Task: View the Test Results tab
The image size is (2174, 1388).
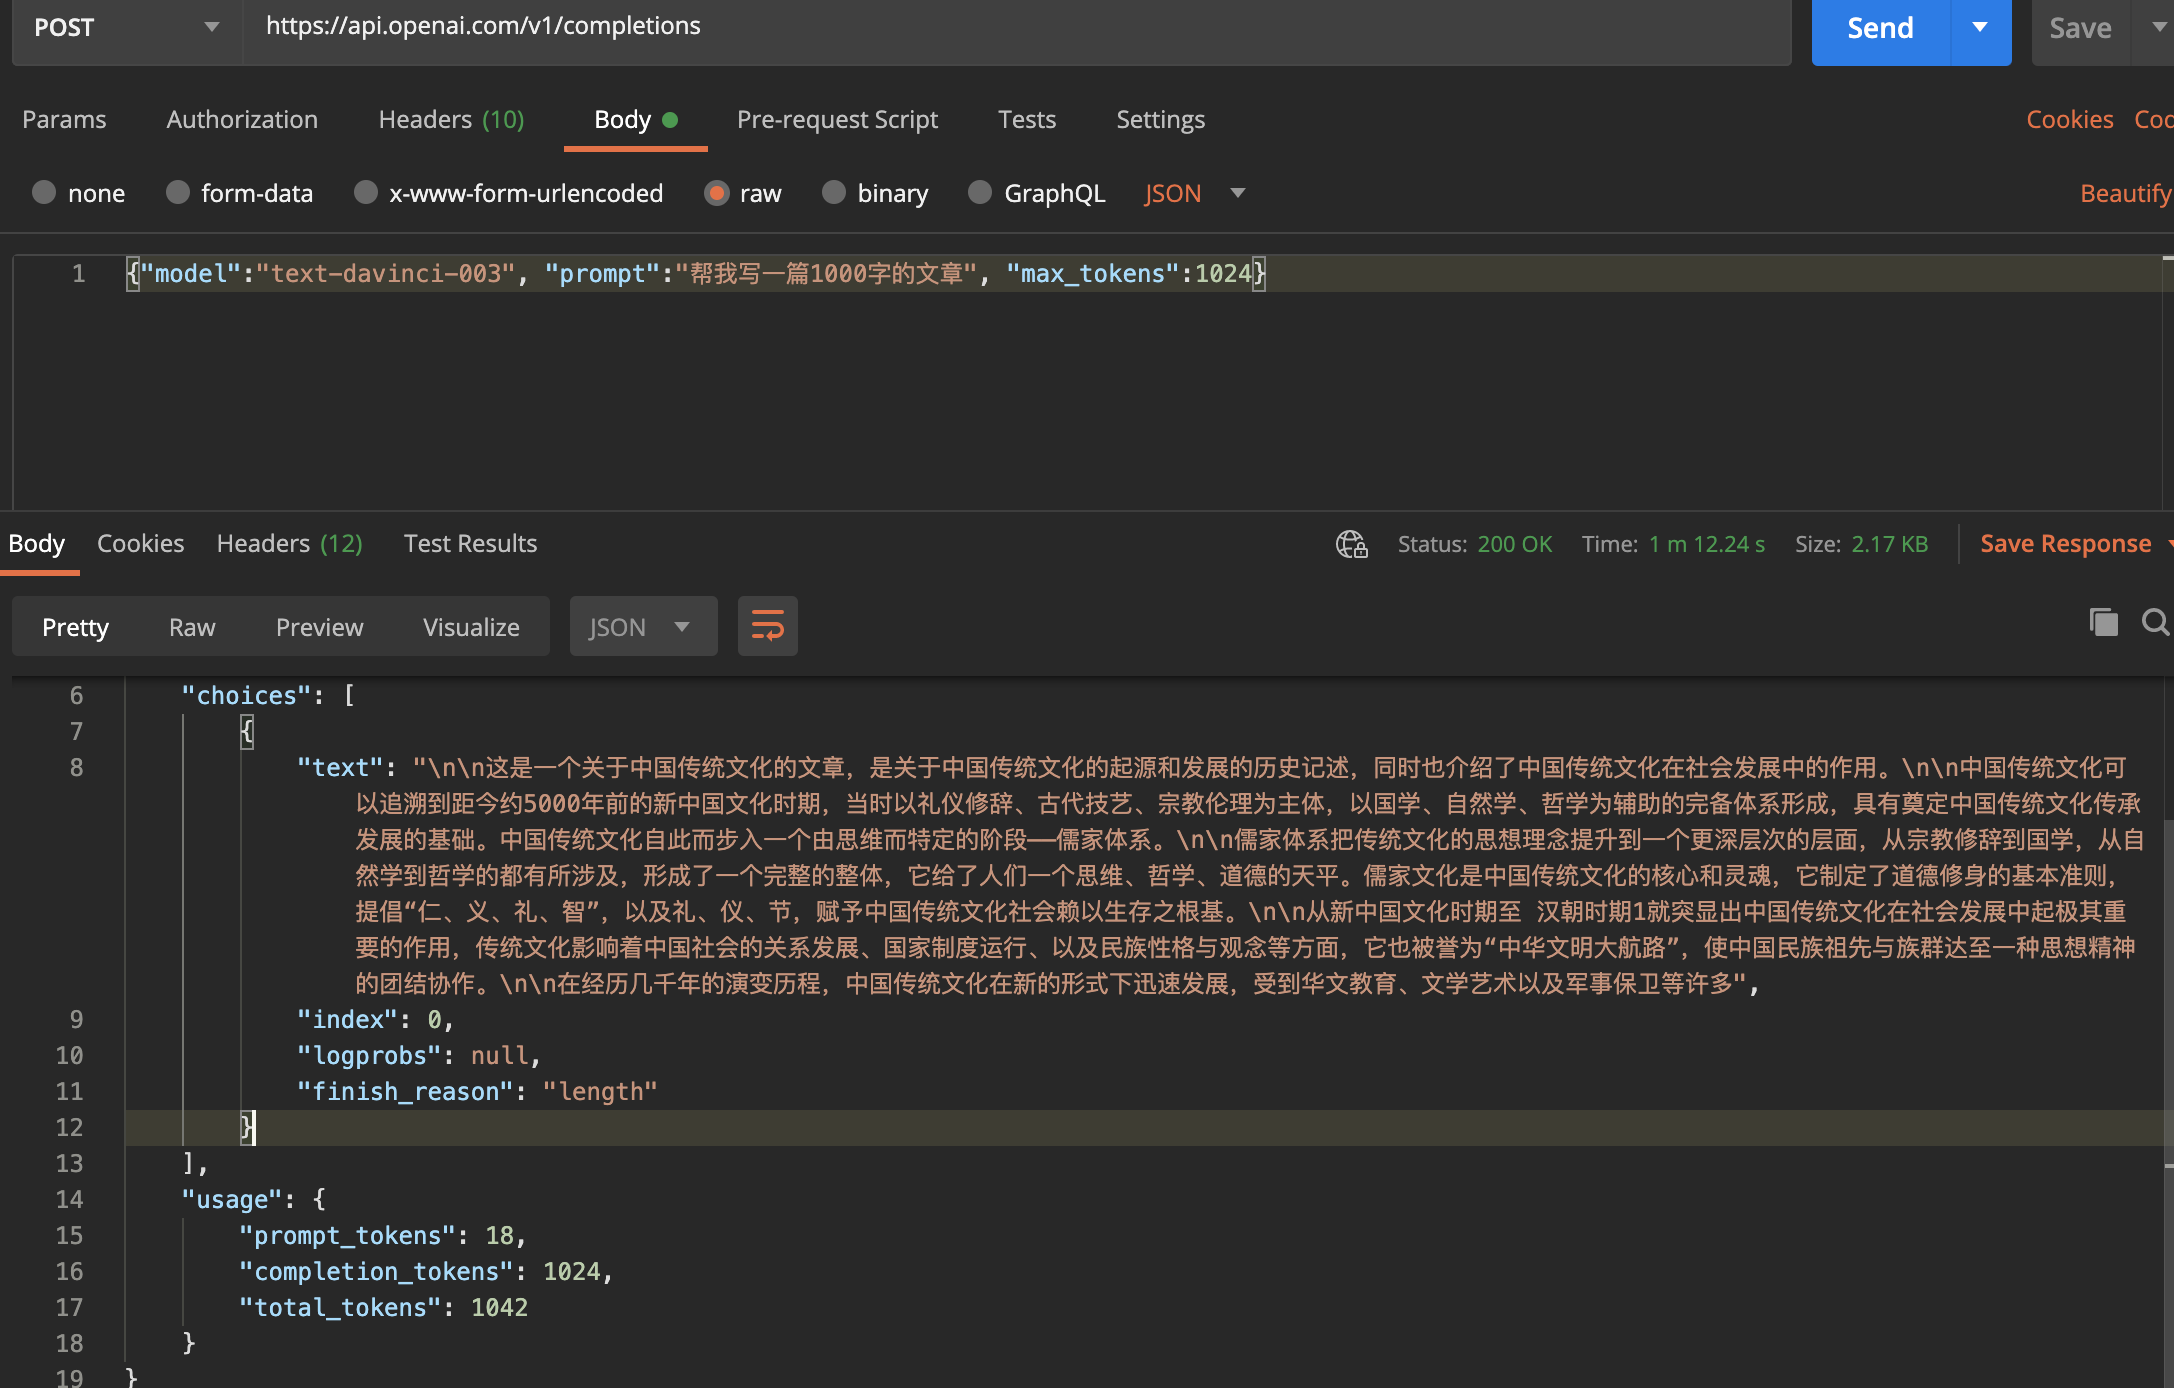Action: (x=470, y=543)
